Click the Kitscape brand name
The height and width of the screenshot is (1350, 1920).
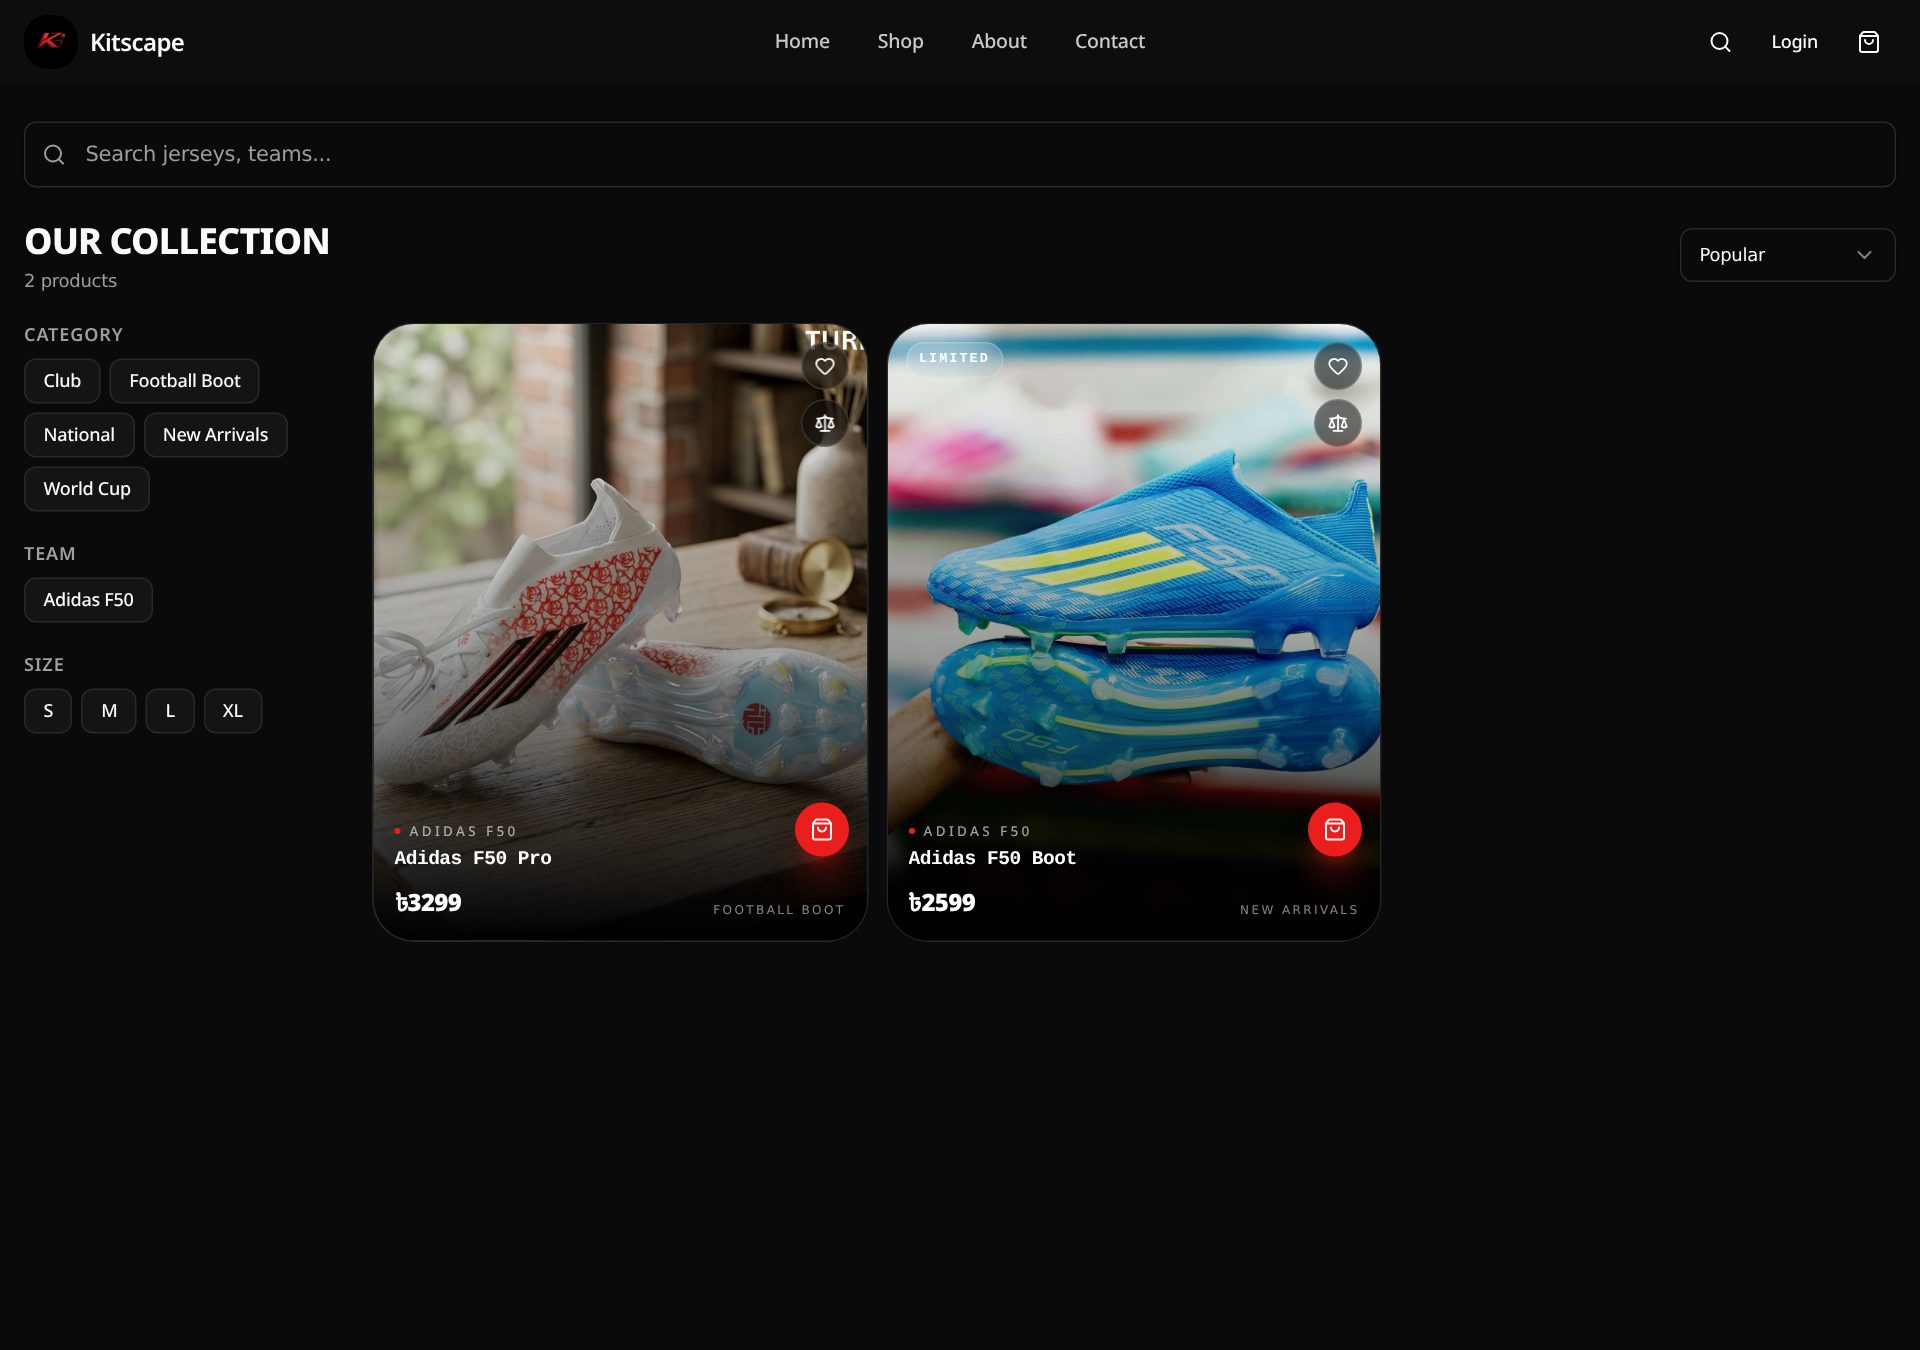(x=137, y=43)
